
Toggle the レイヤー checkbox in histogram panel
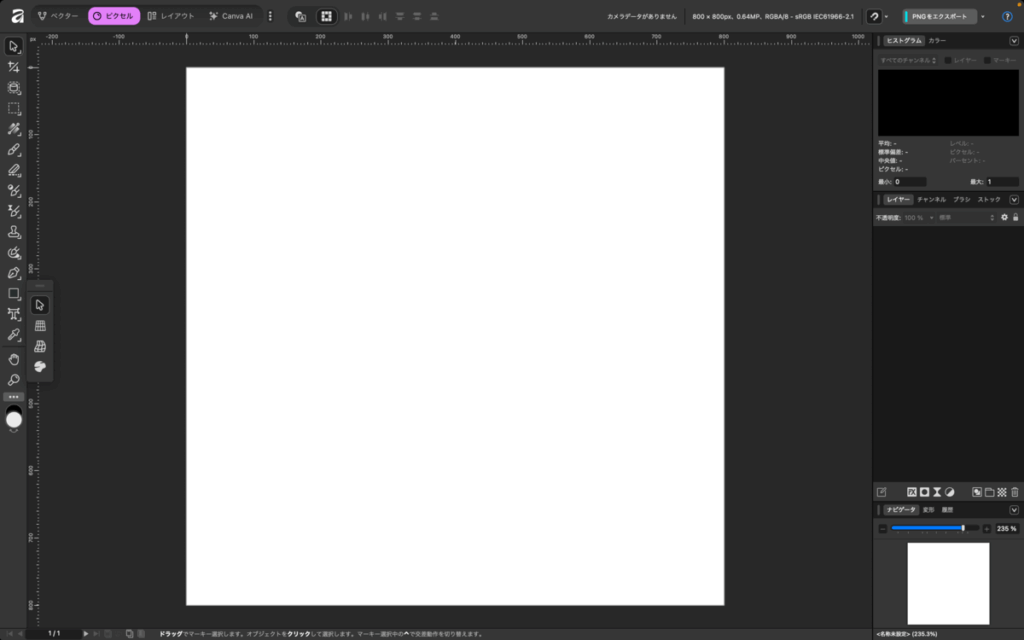point(949,61)
